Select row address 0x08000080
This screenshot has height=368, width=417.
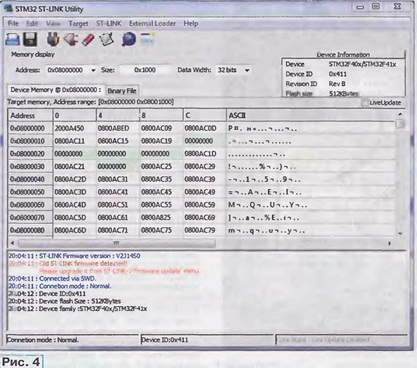(30, 230)
